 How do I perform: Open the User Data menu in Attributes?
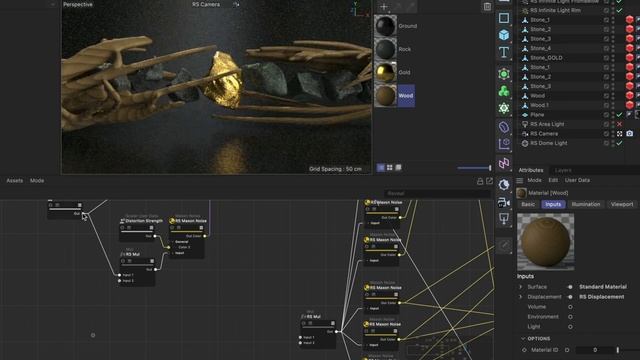pos(577,180)
